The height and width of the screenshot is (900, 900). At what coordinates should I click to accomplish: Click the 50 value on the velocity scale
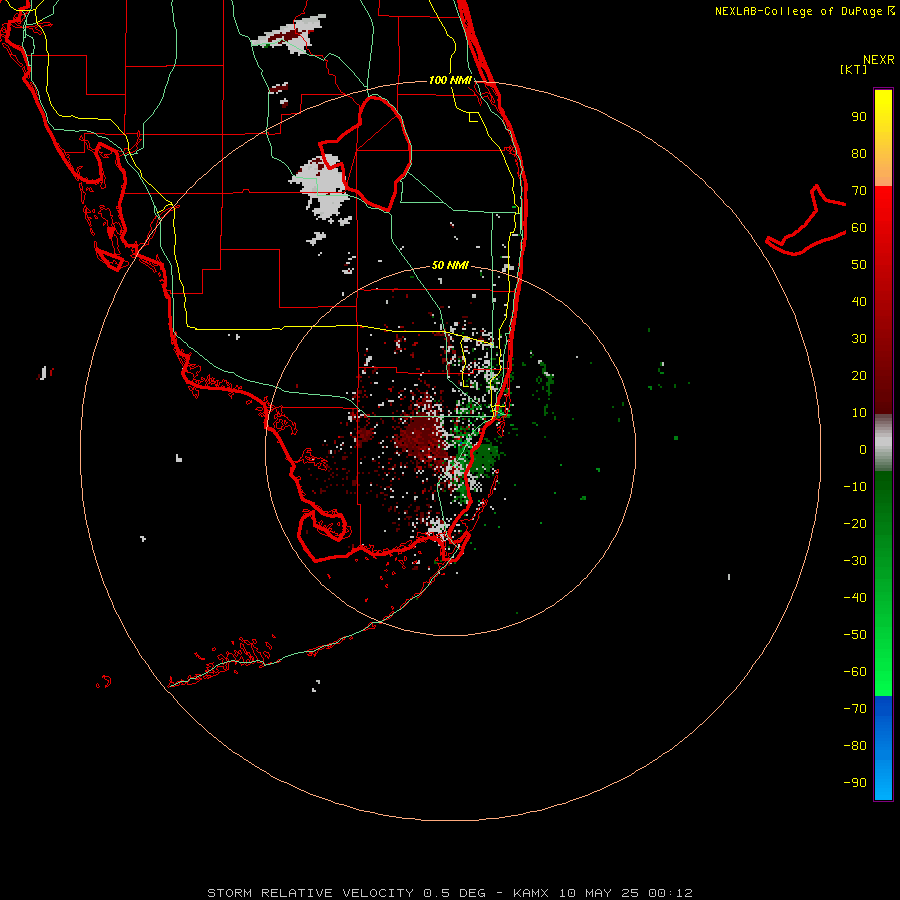pyautogui.click(x=859, y=265)
